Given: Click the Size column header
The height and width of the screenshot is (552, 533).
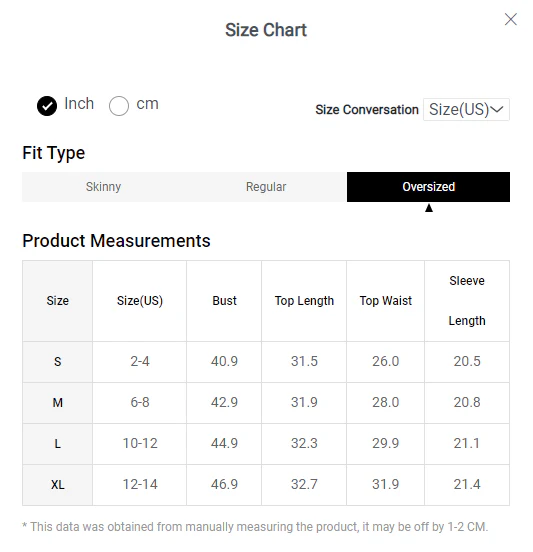Looking at the screenshot, I should 58,301.
